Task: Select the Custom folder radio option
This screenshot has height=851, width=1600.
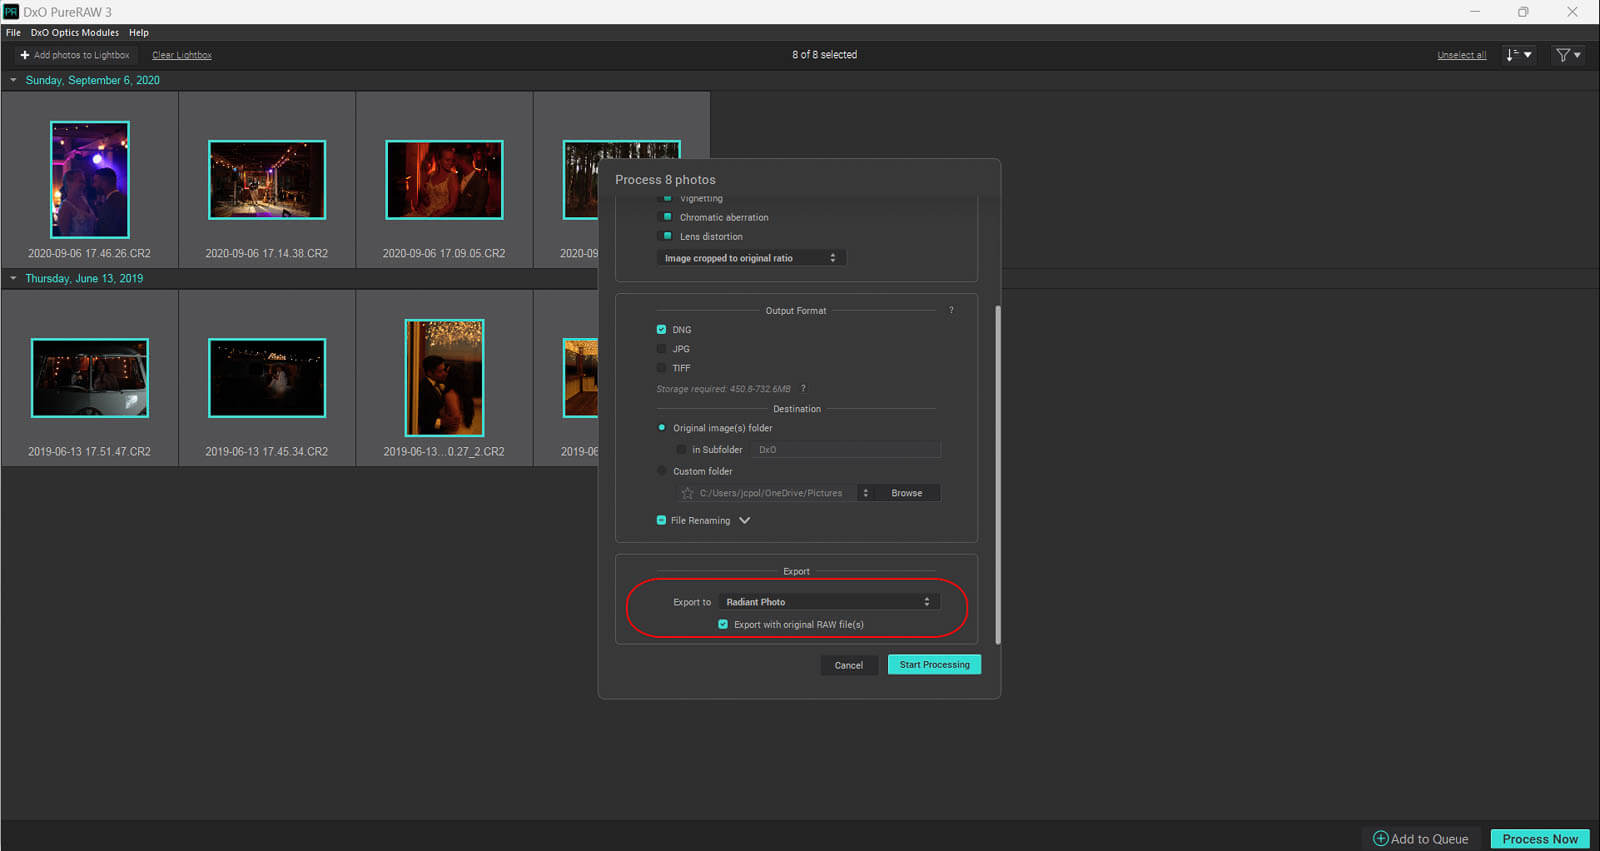Action: click(x=661, y=471)
